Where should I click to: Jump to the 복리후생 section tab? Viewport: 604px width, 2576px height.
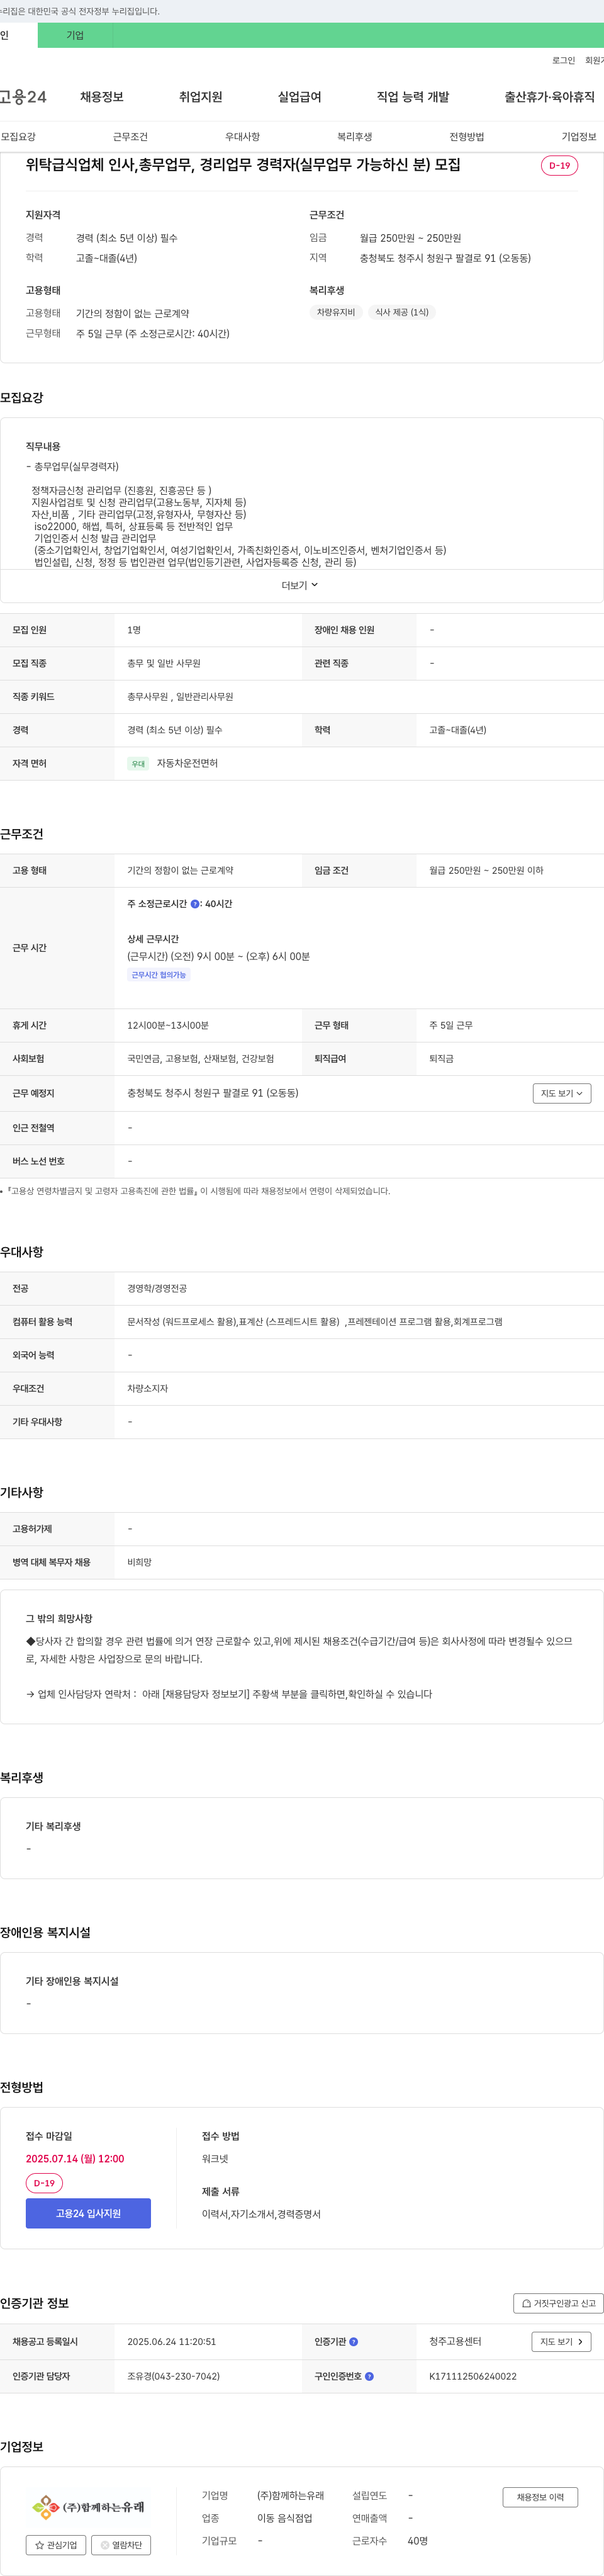(x=354, y=137)
